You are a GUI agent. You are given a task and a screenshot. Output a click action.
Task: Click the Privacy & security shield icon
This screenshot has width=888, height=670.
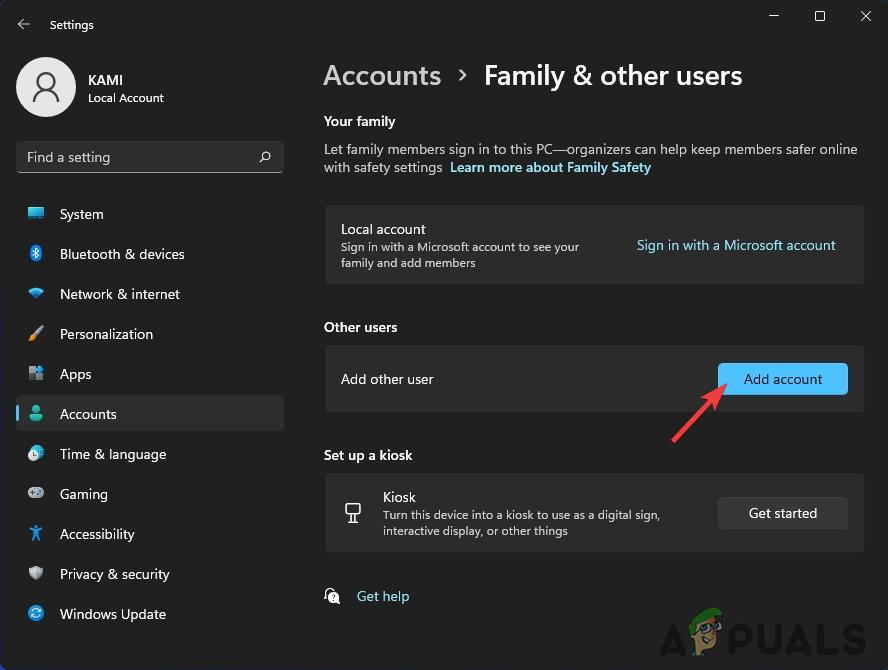tap(36, 574)
